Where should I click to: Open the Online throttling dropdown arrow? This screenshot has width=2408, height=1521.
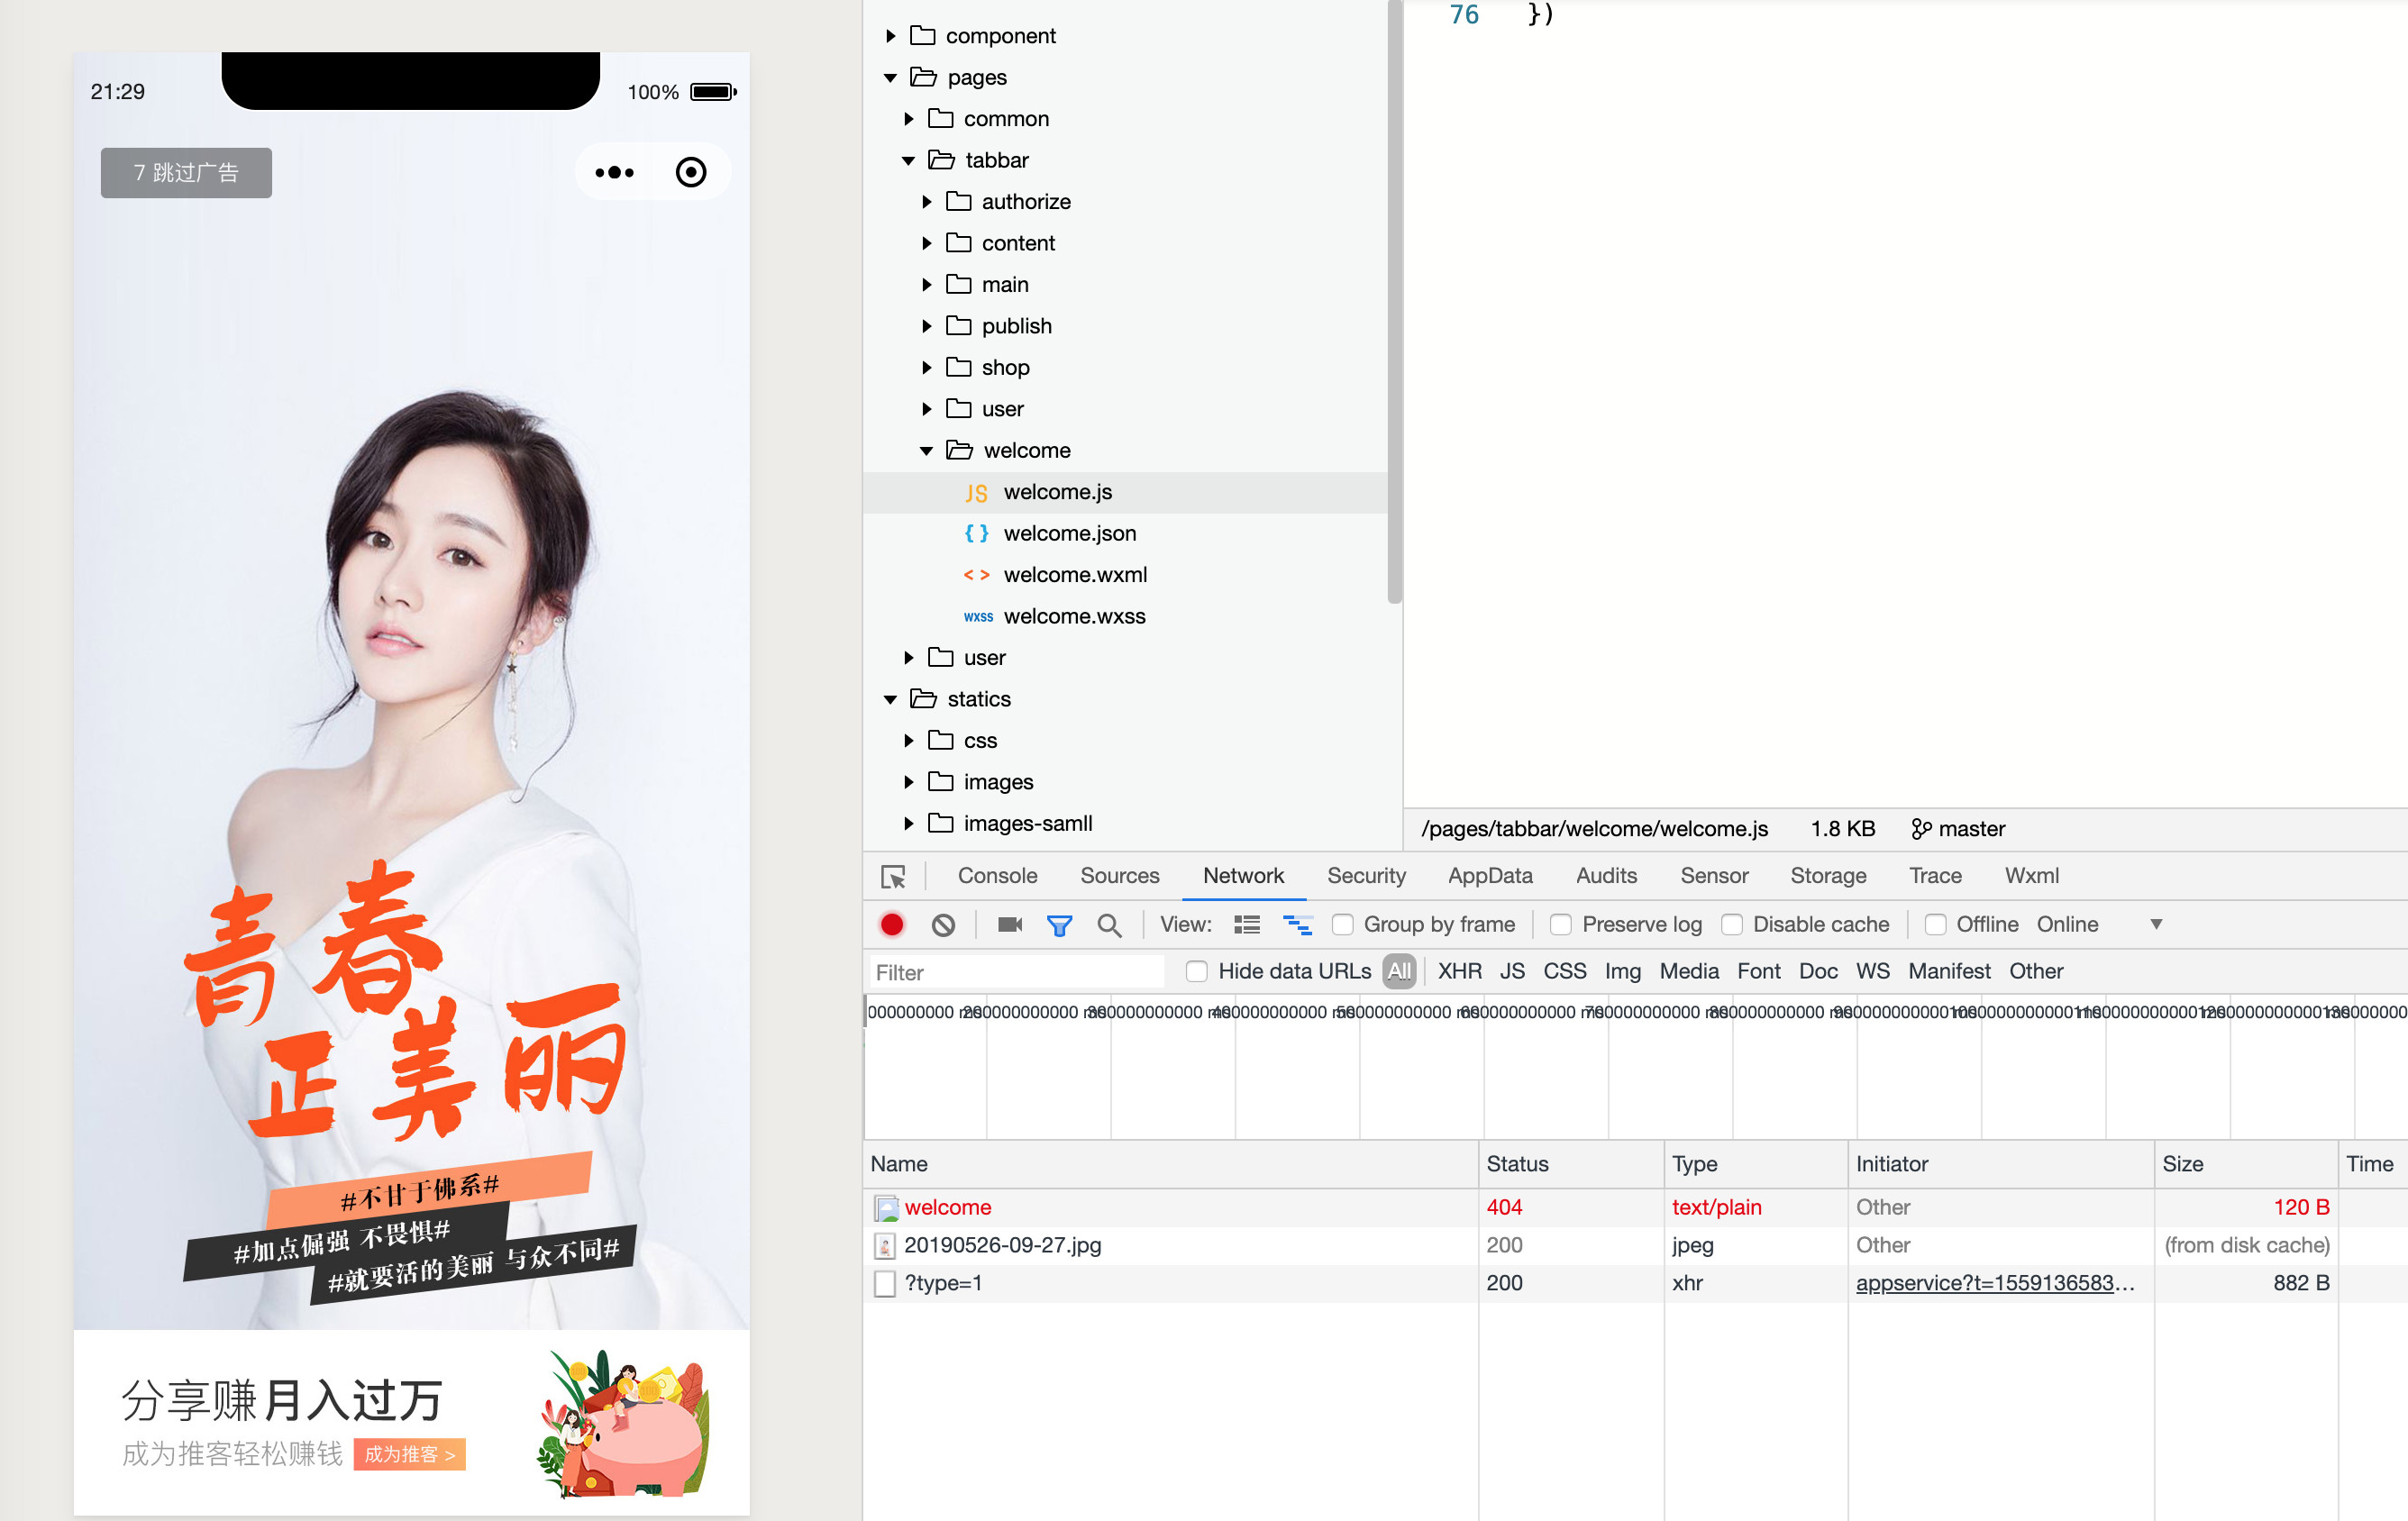point(2156,924)
